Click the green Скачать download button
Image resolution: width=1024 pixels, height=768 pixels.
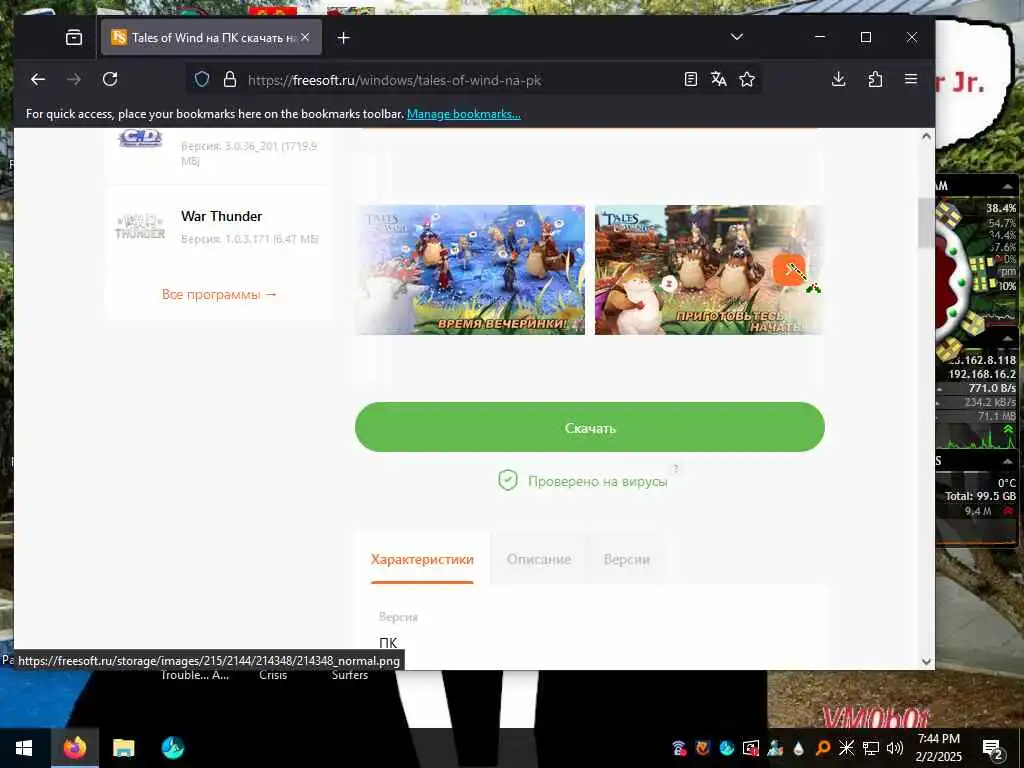coord(590,427)
